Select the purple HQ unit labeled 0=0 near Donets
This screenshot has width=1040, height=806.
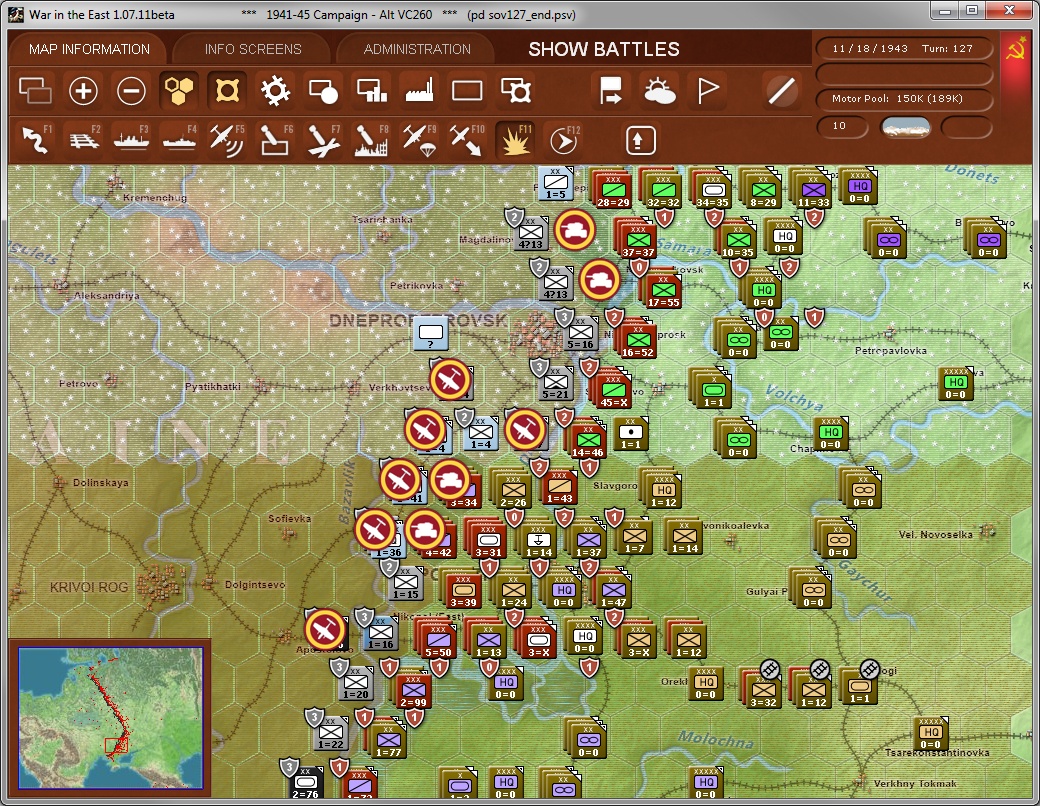(859, 186)
